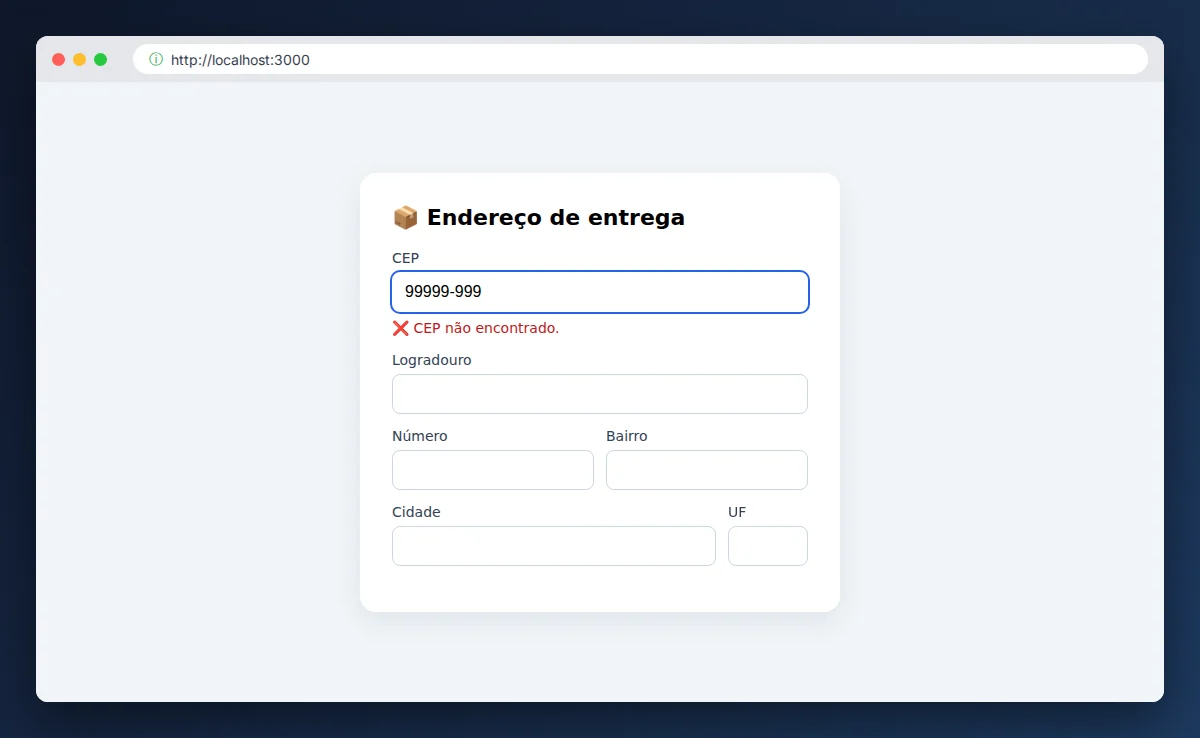This screenshot has width=1200, height=738.
Task: Click the 'CEP não encontrado.' error message
Action: (486, 328)
